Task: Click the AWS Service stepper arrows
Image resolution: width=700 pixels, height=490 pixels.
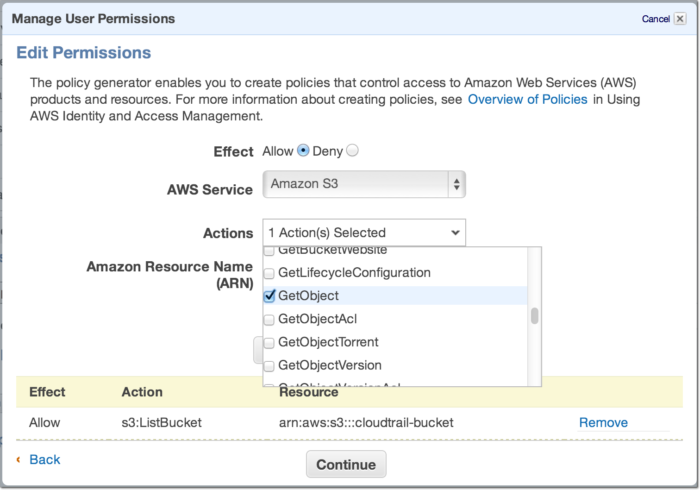Action: point(456,185)
